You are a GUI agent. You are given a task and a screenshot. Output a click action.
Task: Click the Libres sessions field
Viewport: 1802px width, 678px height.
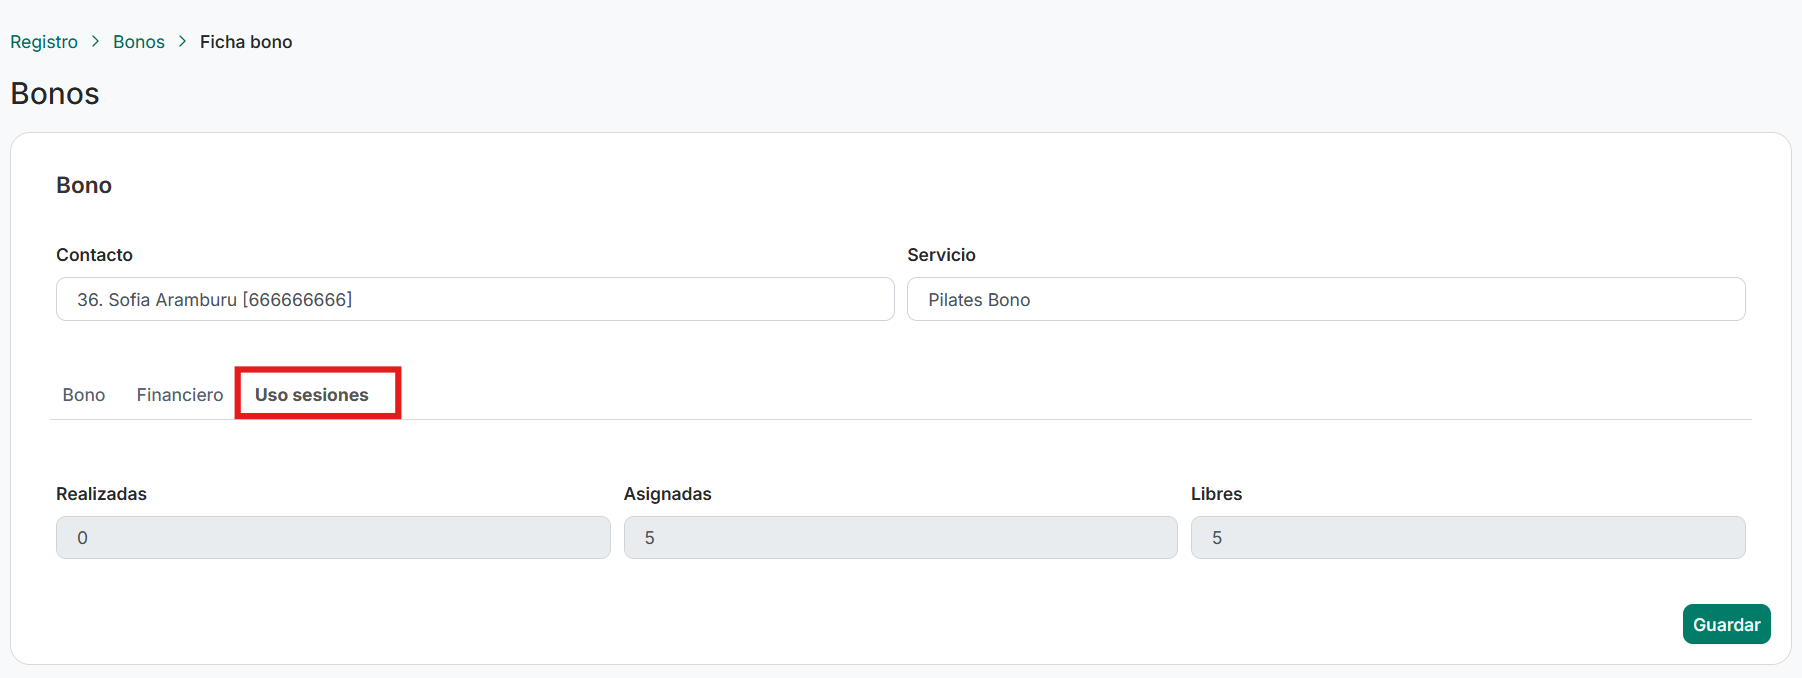coord(1467,538)
